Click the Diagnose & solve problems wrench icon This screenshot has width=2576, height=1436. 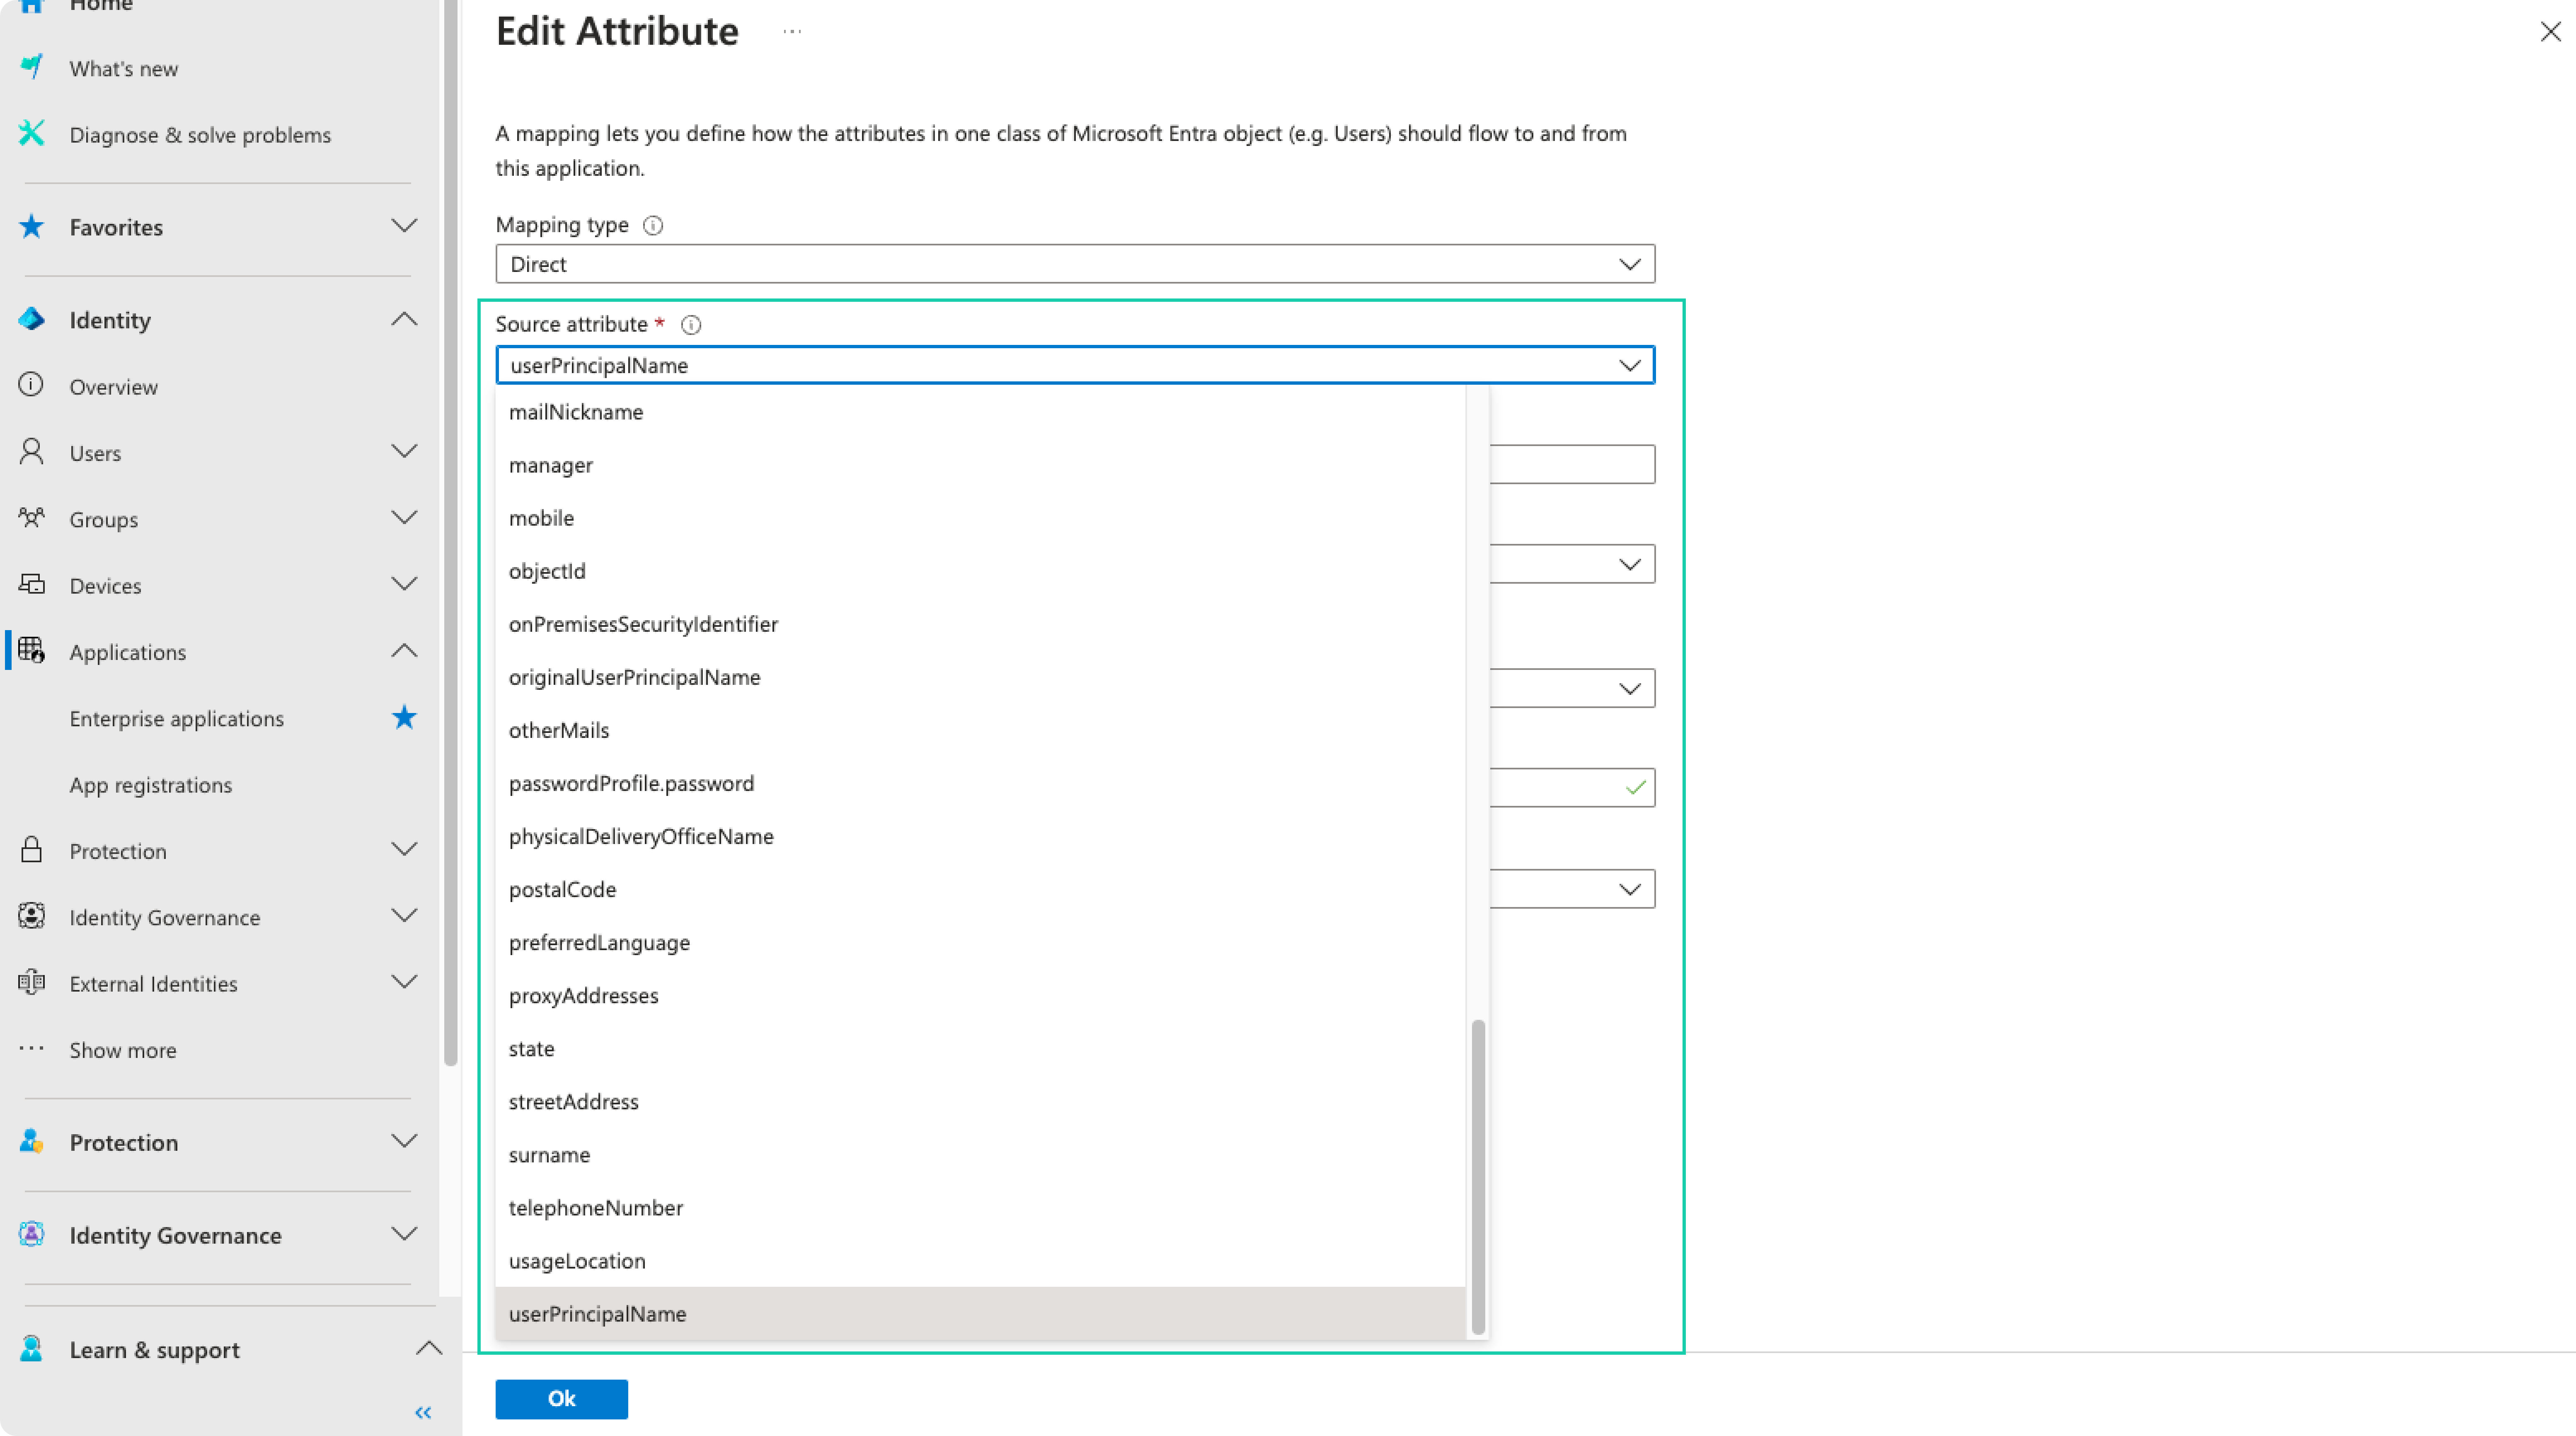pos(32,133)
